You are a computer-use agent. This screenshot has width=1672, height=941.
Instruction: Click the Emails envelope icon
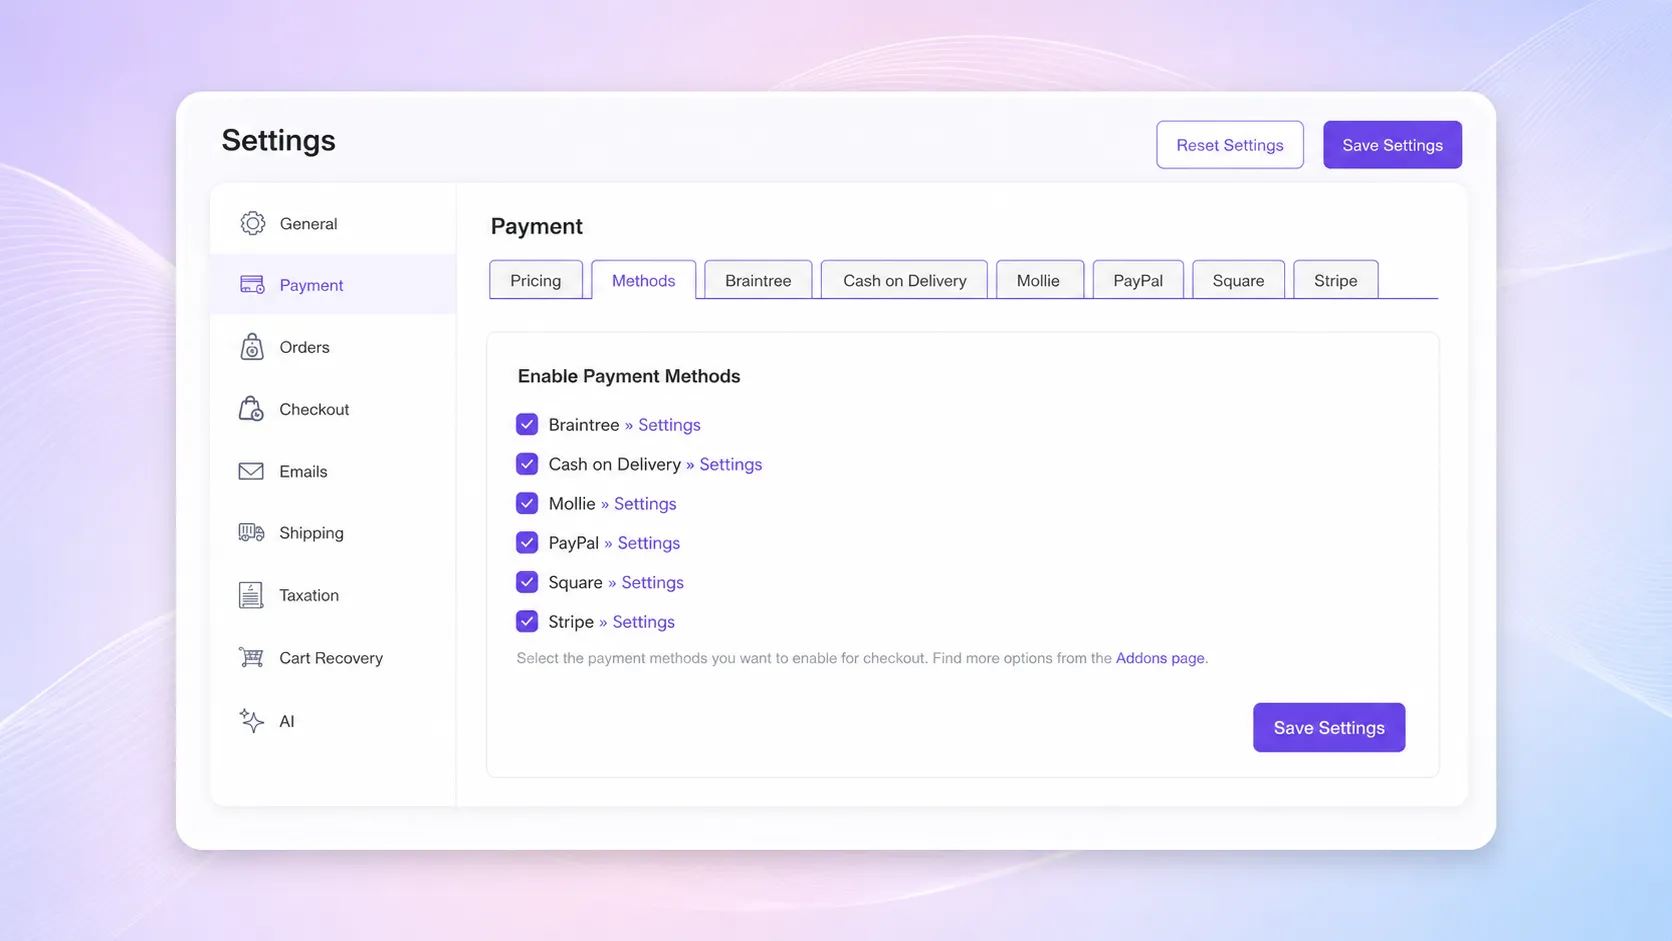tap(251, 471)
